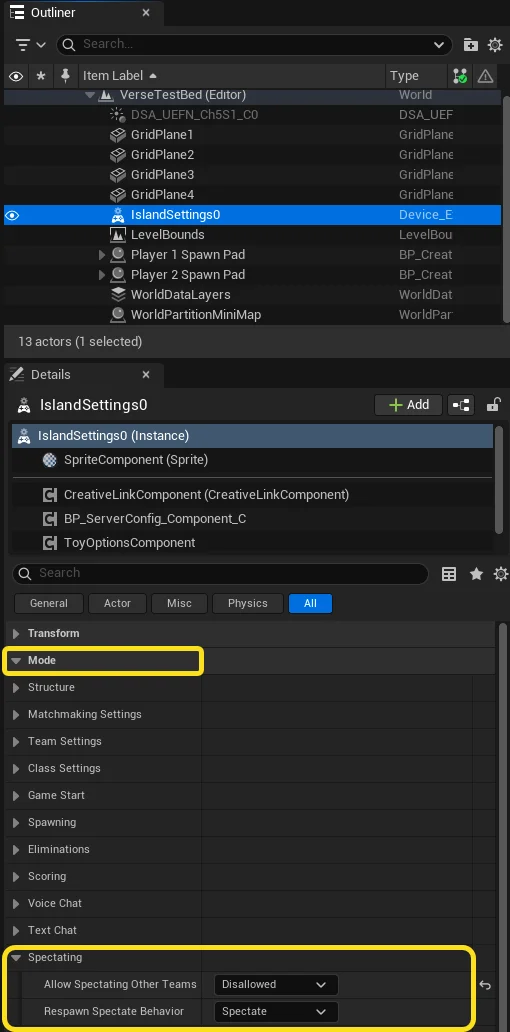Click the Blueprint/hierarchy icon next to Add
This screenshot has height=1032, width=510.
(461, 405)
